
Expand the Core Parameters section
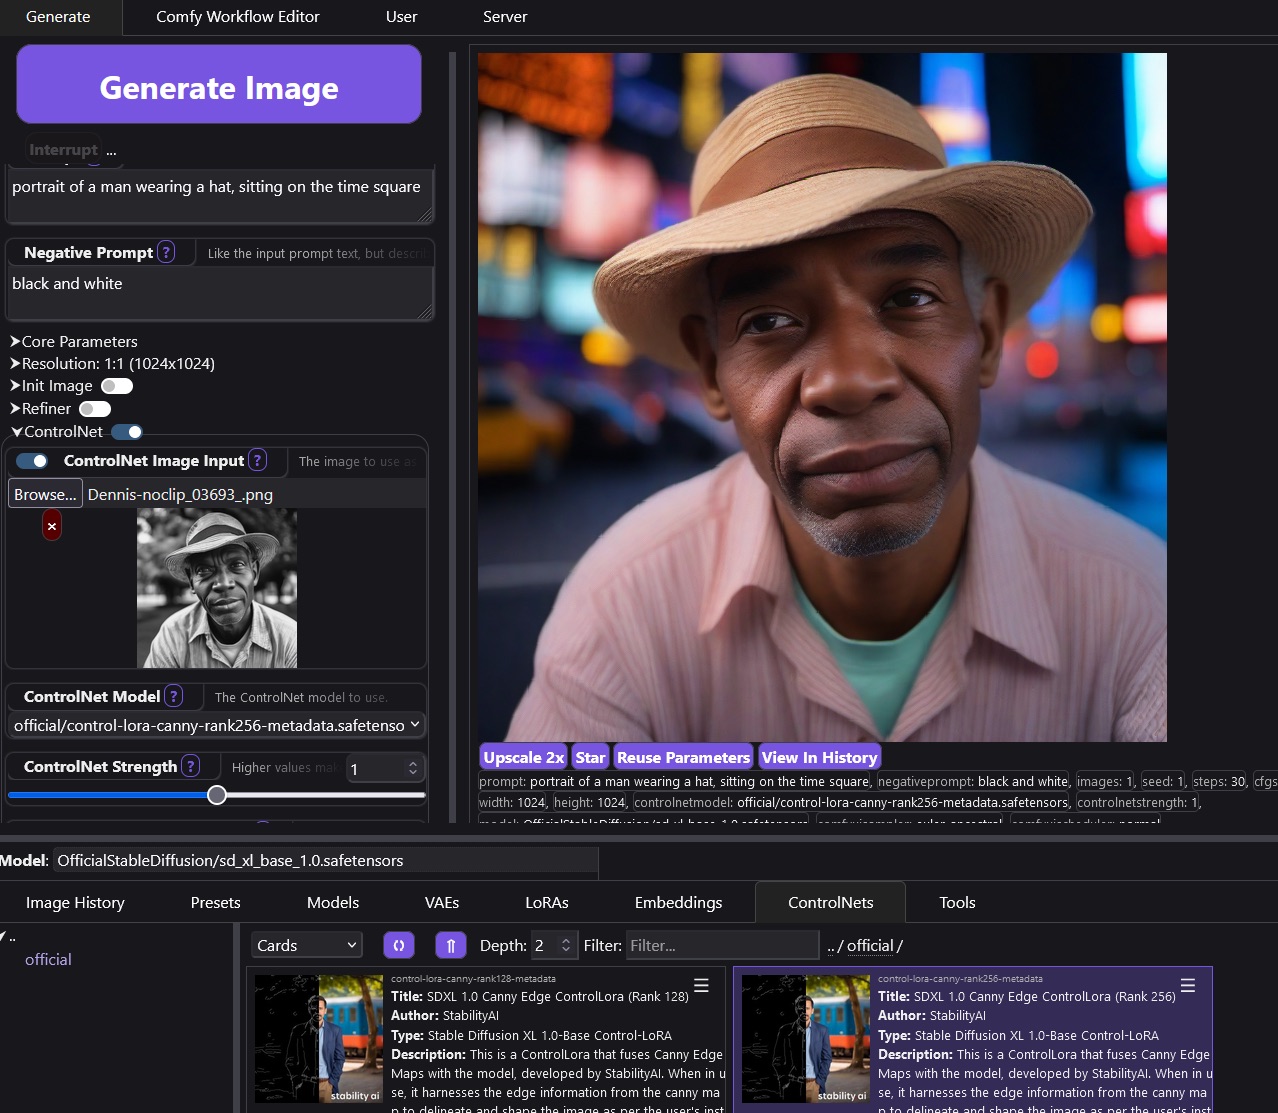pyautogui.click(x=79, y=341)
